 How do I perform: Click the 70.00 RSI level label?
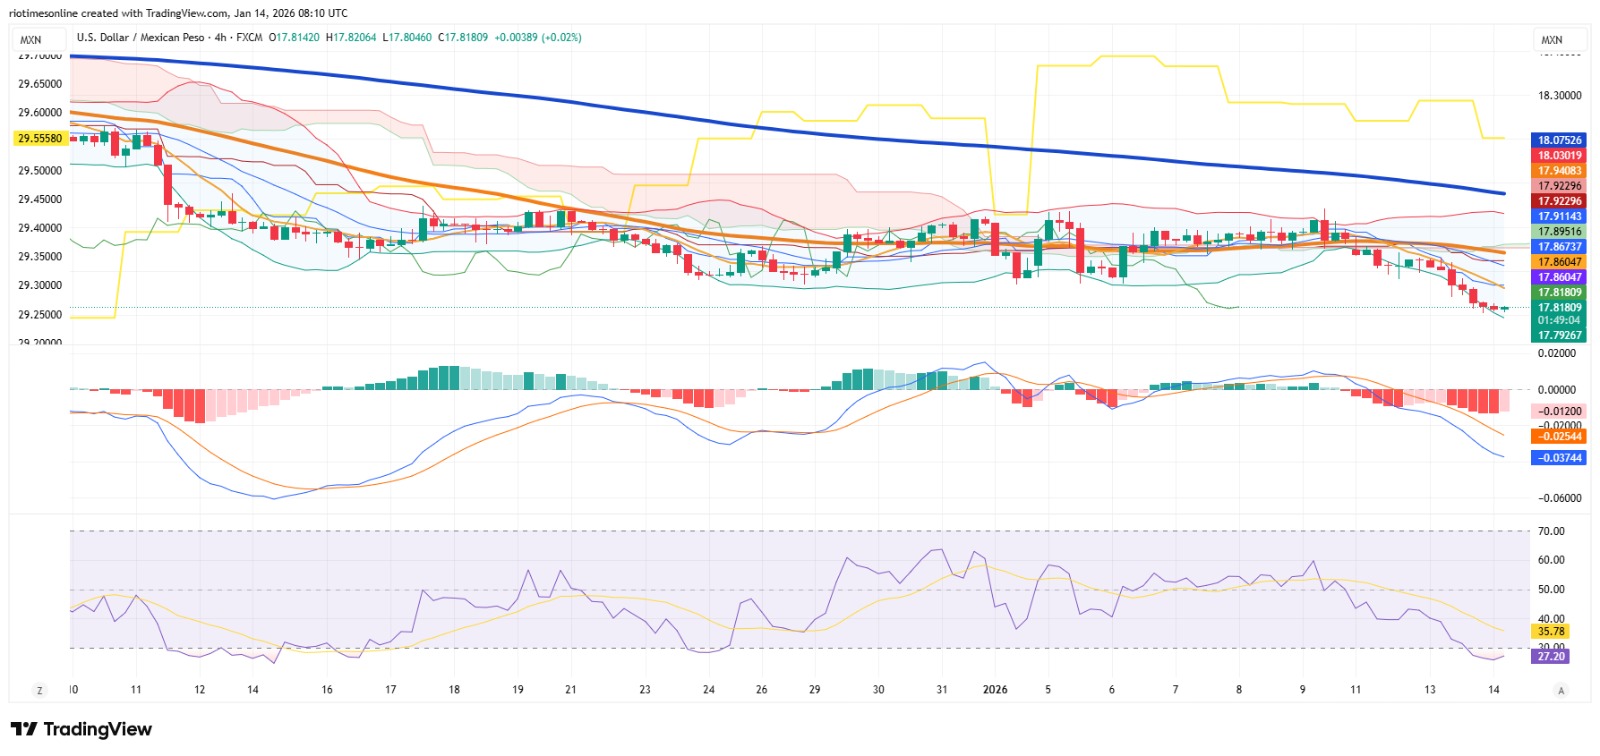[x=1551, y=531]
